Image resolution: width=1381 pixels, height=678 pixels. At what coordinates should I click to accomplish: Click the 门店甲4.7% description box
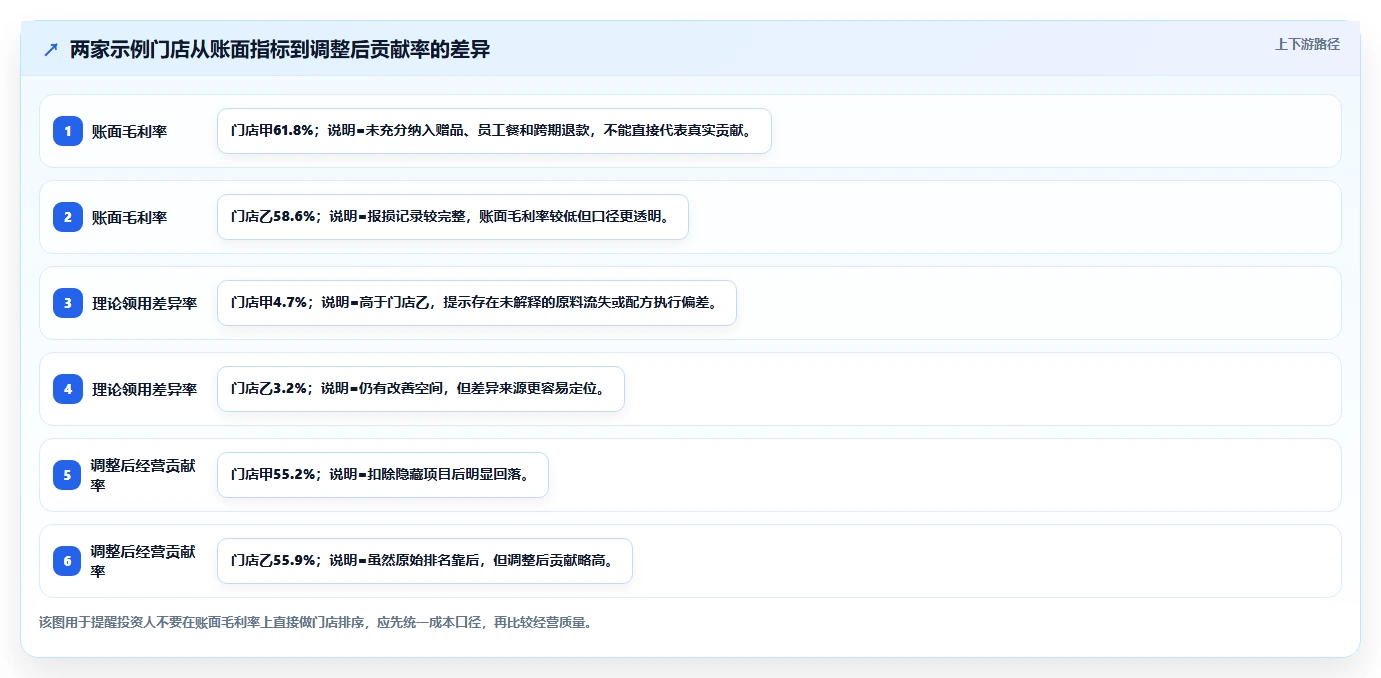(477, 303)
